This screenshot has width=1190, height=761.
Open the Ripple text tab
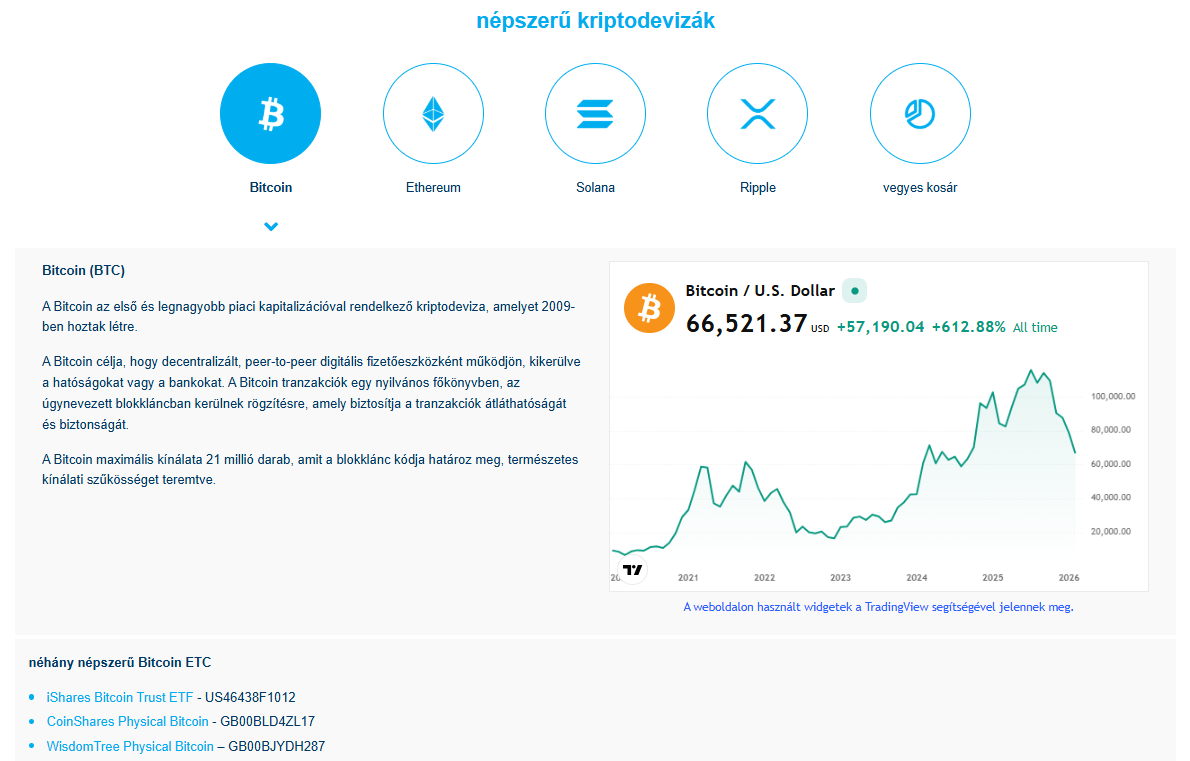point(757,188)
